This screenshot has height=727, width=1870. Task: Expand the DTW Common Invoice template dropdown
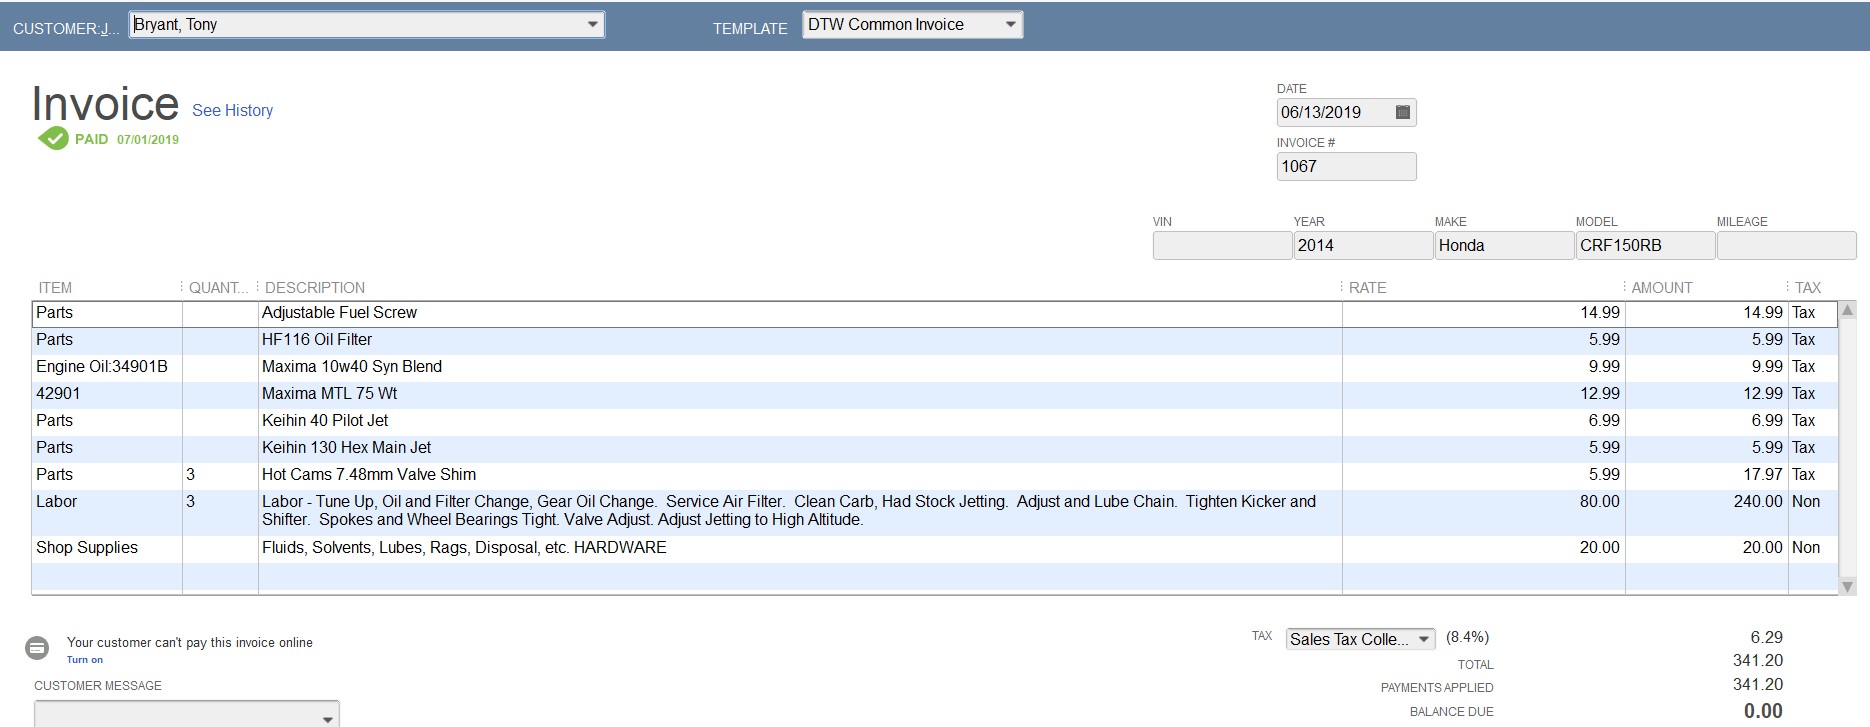tap(1010, 25)
